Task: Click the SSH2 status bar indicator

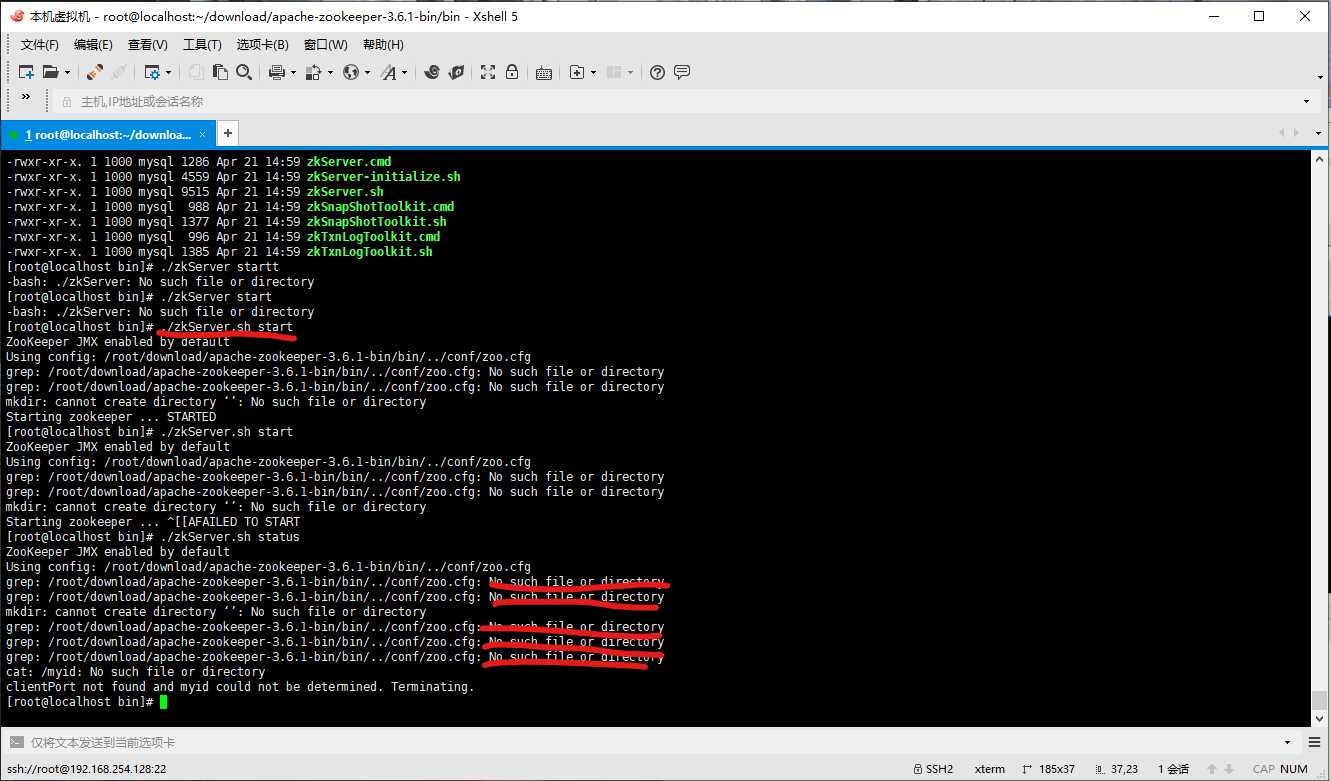Action: pyautogui.click(x=932, y=769)
